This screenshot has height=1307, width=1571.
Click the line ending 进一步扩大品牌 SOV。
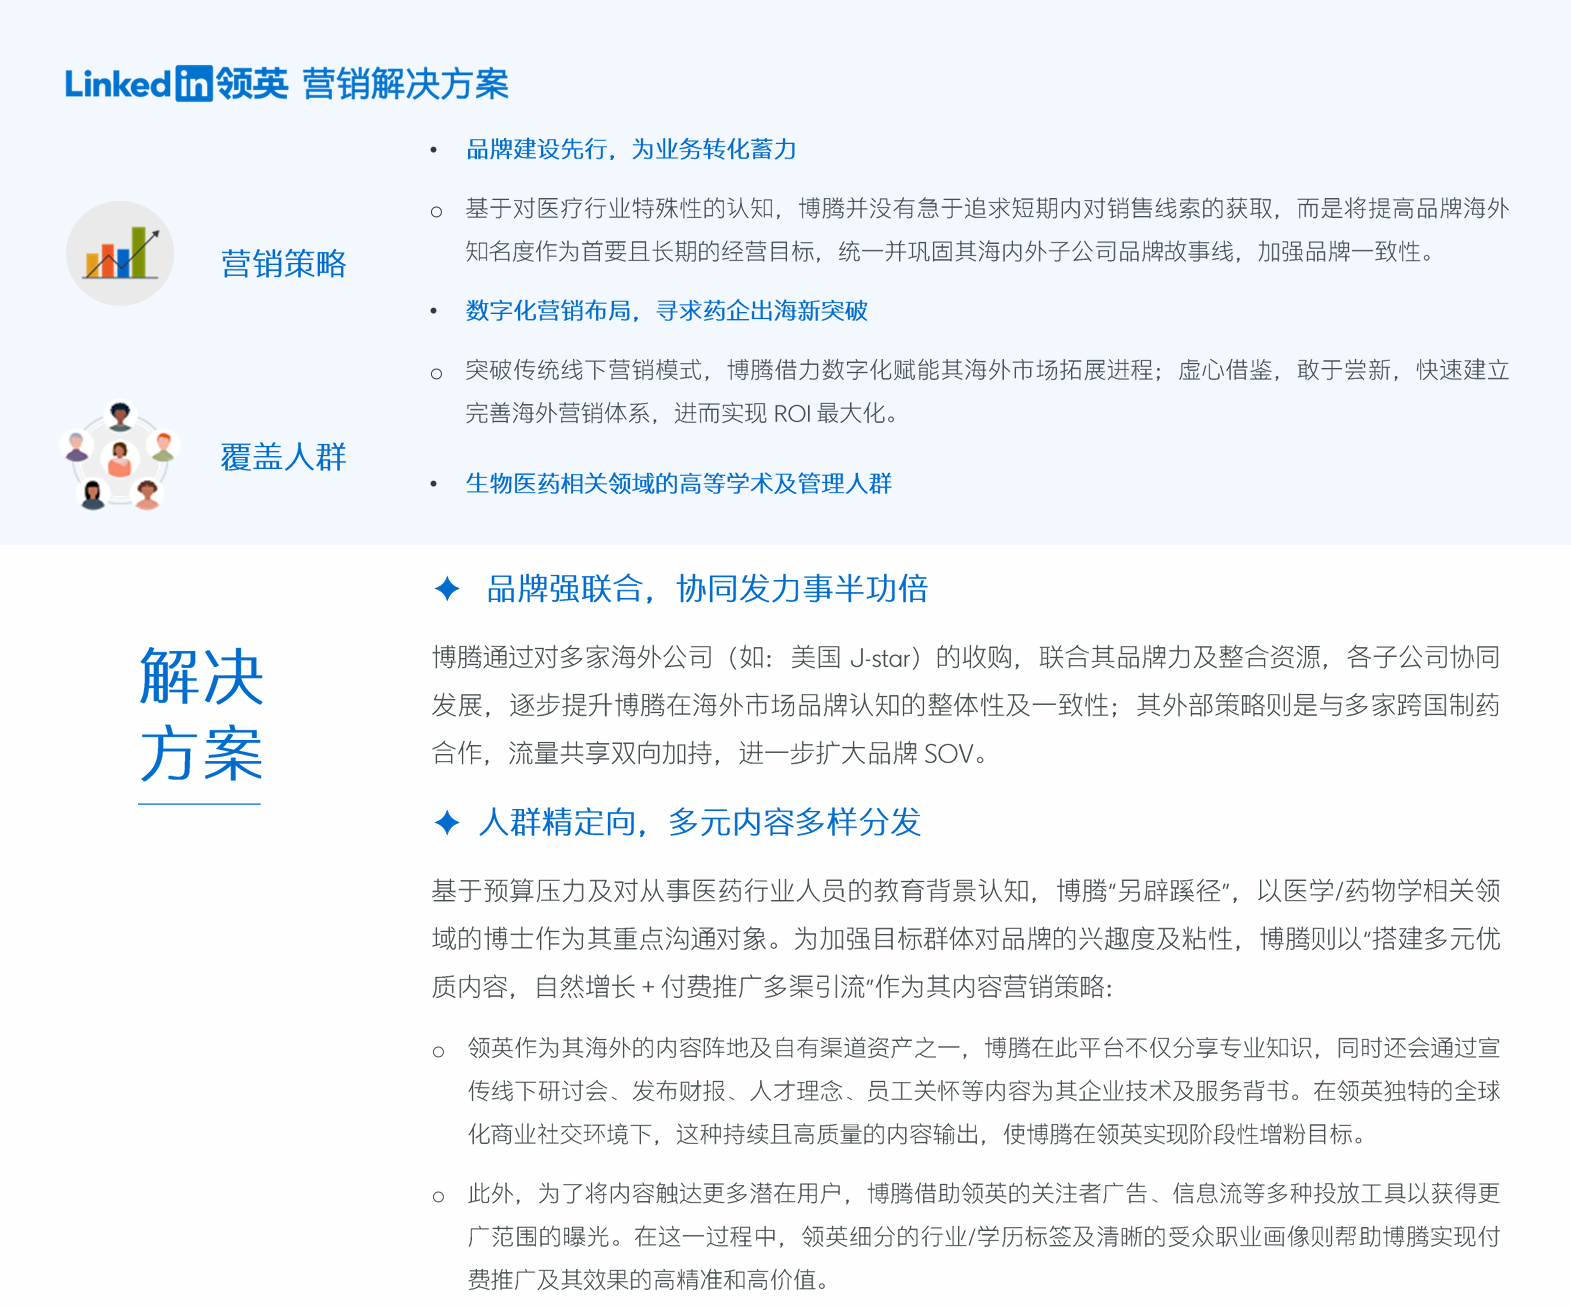point(711,753)
